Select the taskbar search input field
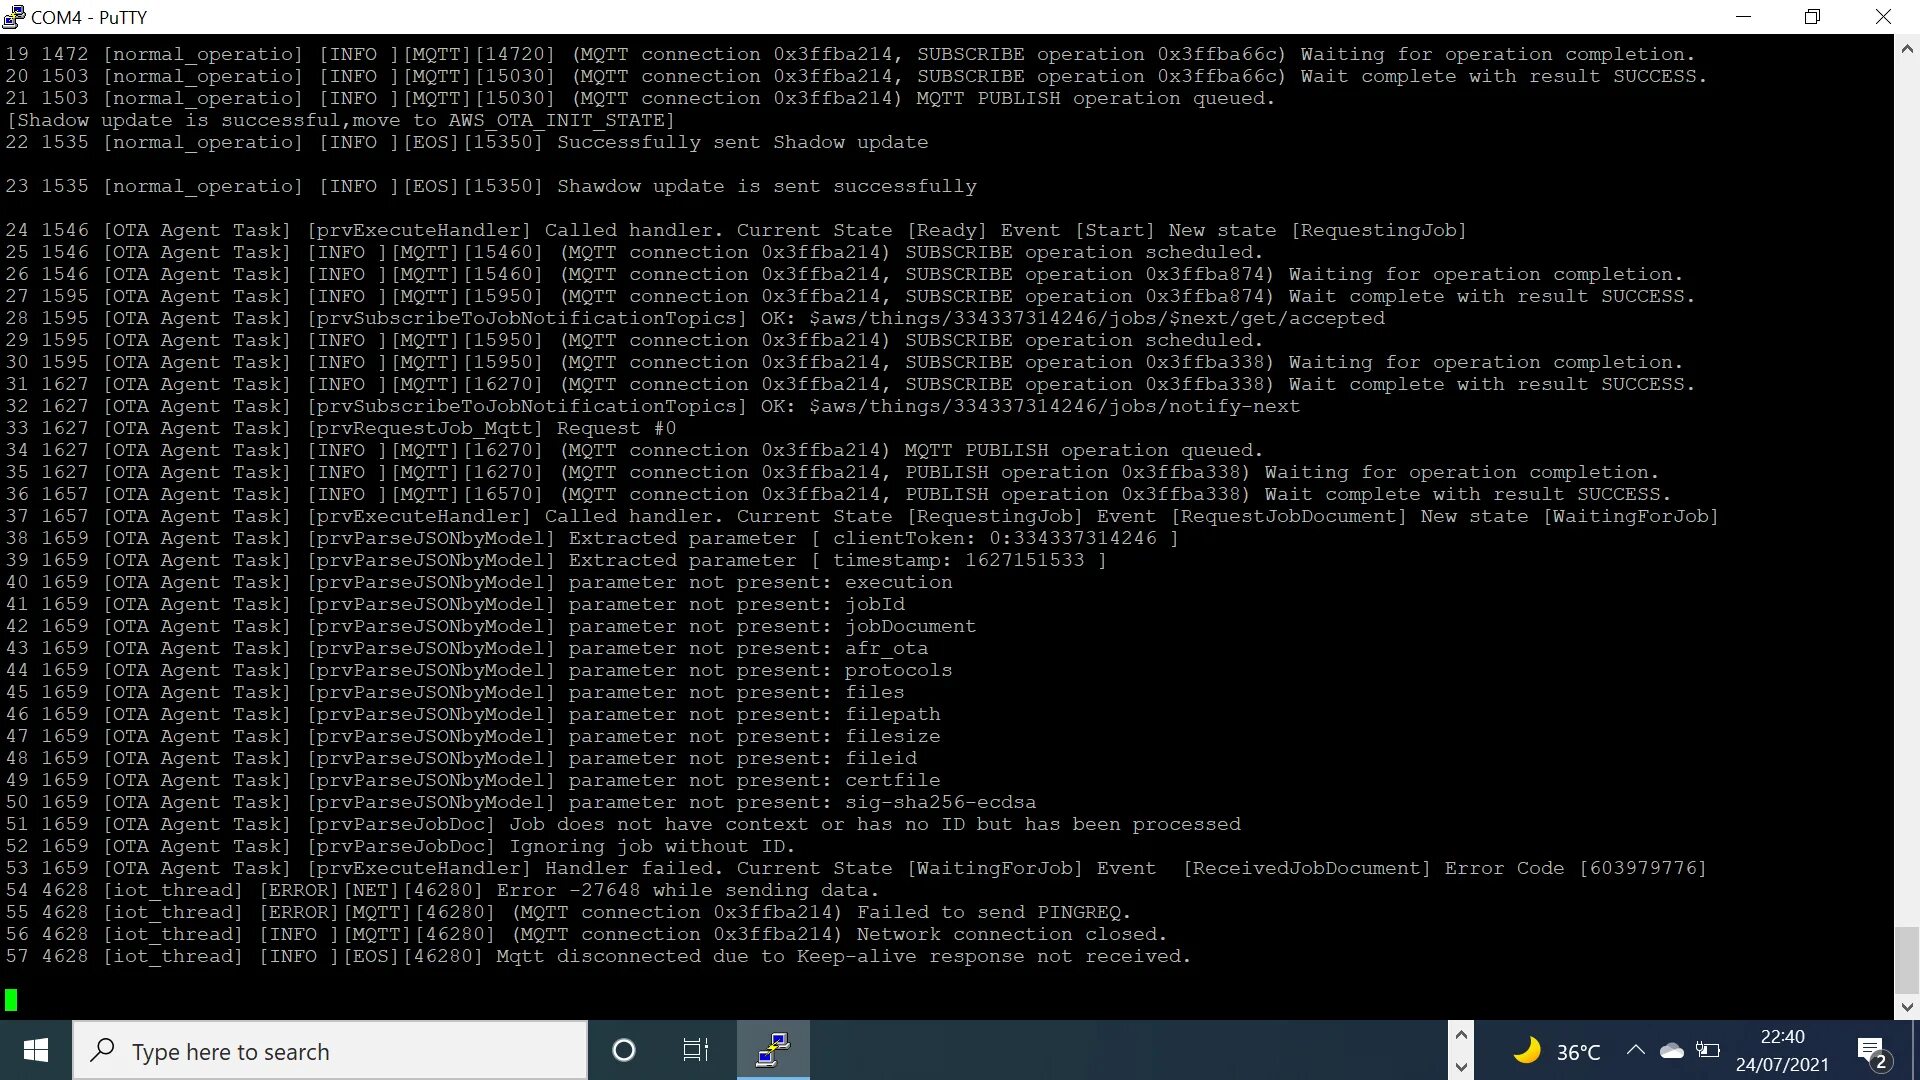Screen dimensions: 1920x1080 [x=332, y=1051]
